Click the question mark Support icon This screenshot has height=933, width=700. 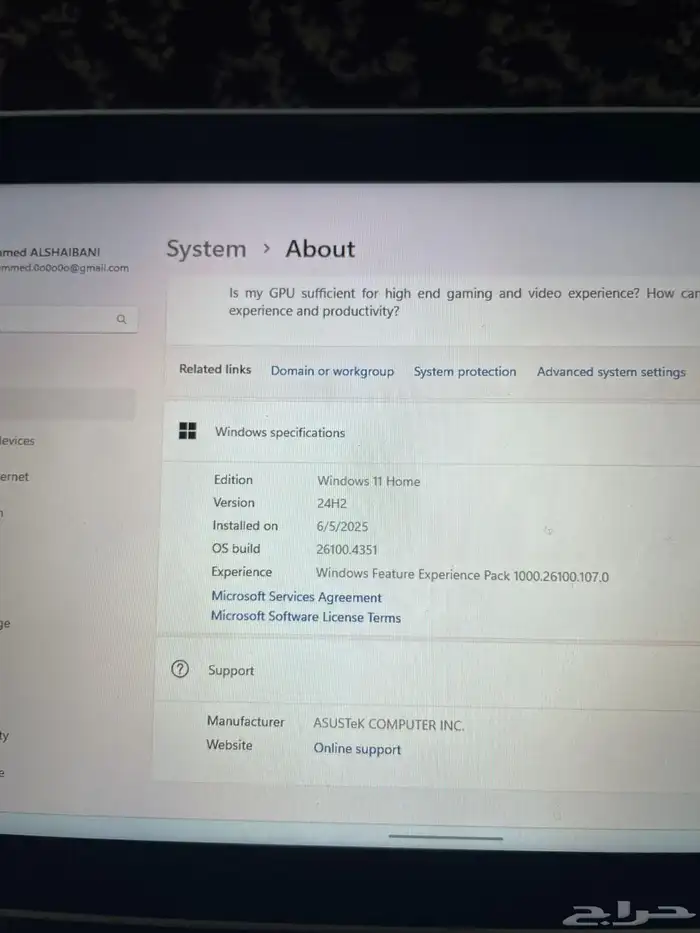point(180,670)
